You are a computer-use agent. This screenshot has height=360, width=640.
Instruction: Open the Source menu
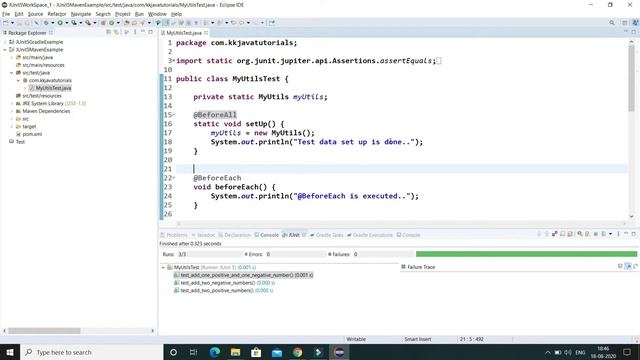pos(35,14)
